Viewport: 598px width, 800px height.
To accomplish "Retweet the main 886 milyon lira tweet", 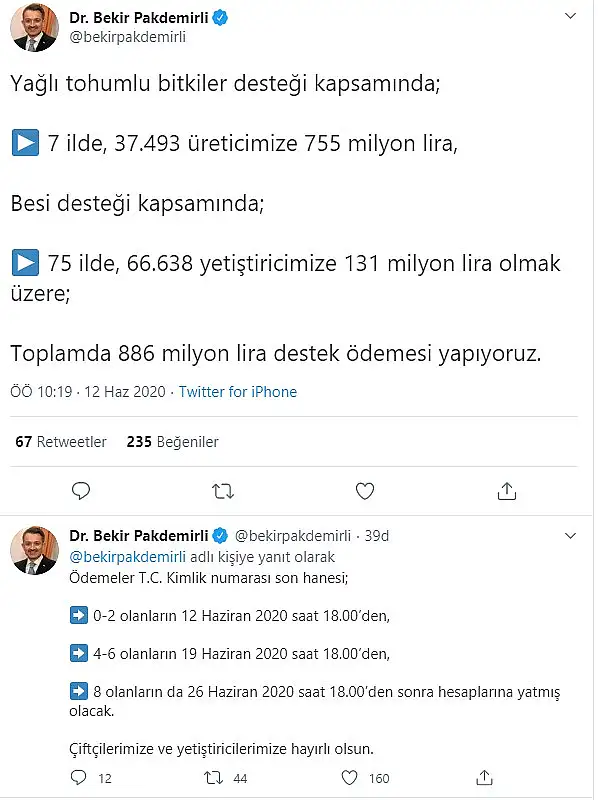I will [x=222, y=491].
